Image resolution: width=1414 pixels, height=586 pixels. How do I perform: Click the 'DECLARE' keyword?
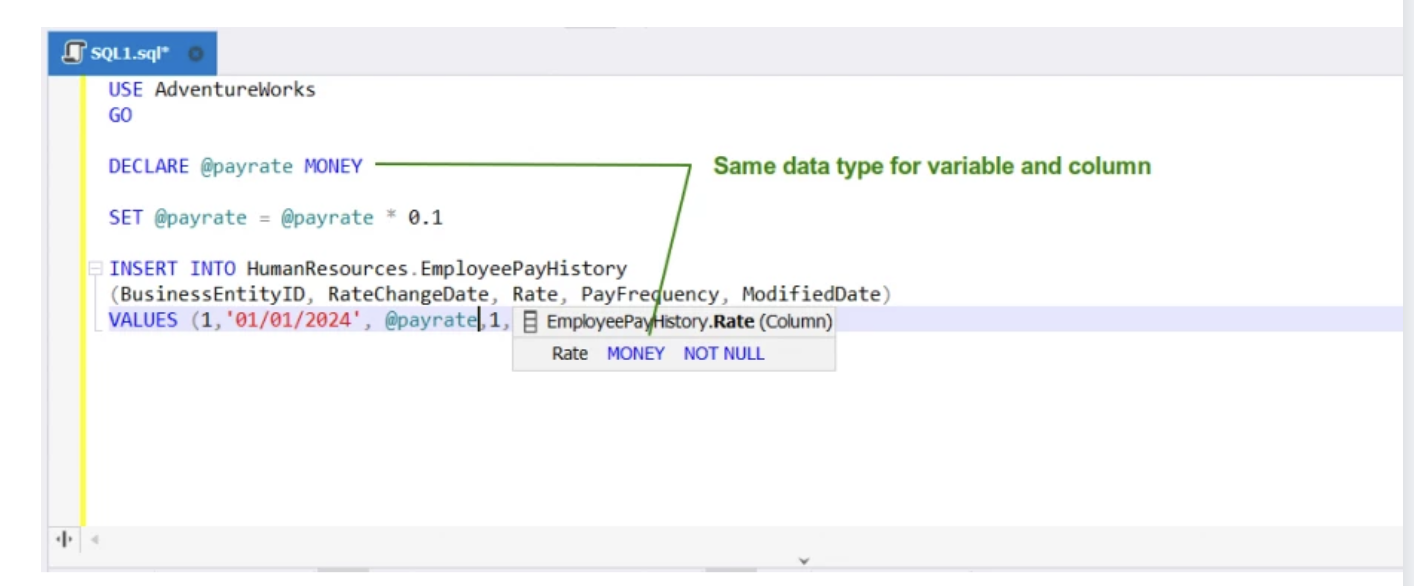(149, 167)
